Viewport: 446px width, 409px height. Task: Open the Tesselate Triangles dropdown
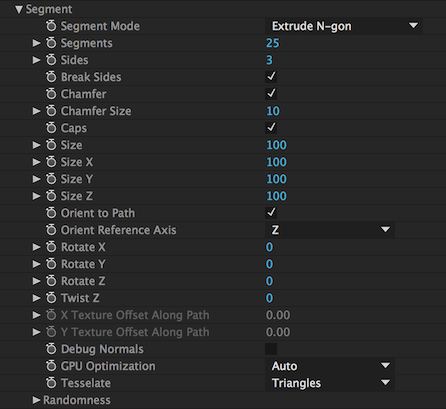click(x=330, y=383)
